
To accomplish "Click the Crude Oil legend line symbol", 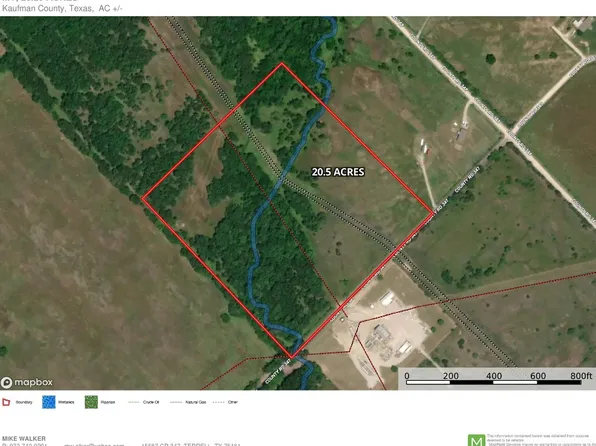I will click(x=134, y=402).
